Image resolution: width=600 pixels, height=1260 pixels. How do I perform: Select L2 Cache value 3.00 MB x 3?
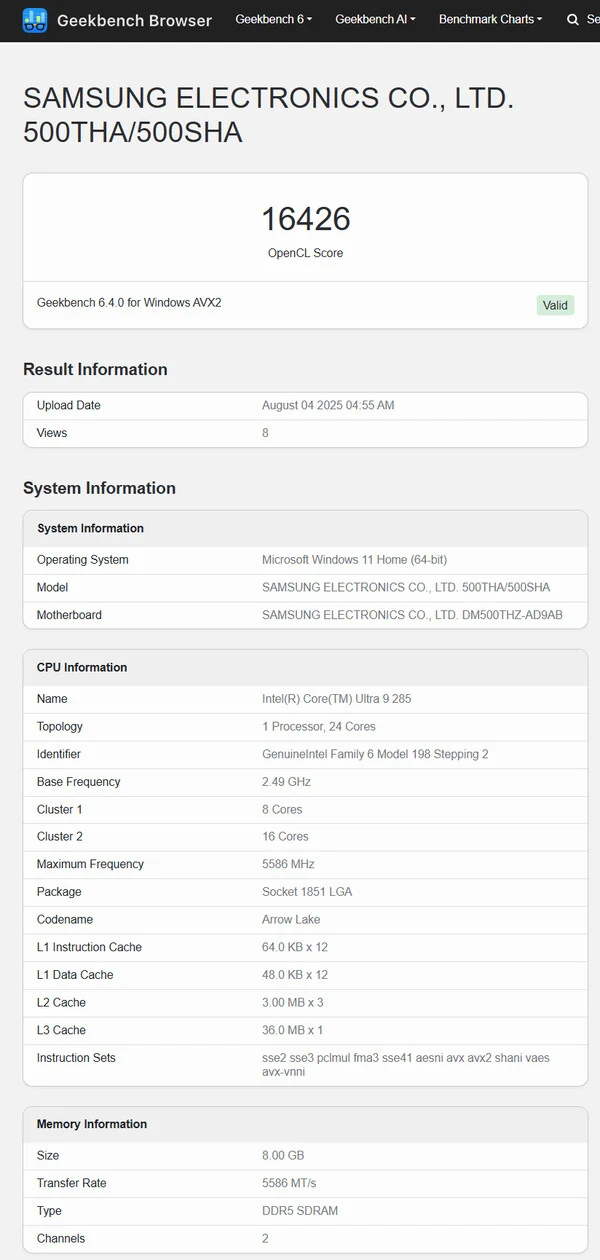click(292, 1002)
